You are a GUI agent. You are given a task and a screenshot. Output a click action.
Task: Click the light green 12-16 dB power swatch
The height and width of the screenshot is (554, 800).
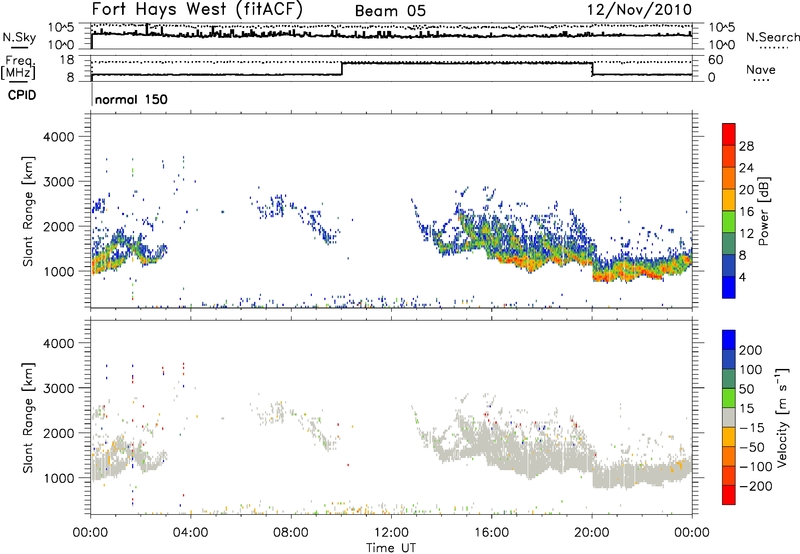tap(729, 222)
